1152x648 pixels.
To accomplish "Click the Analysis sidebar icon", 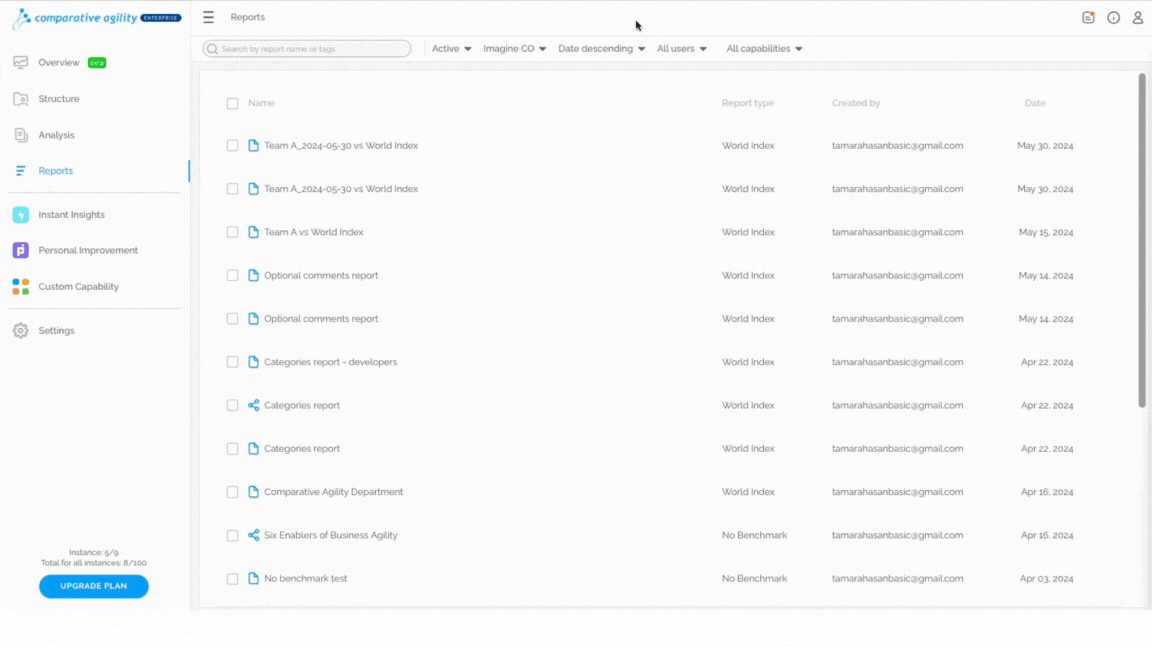I will (21, 135).
